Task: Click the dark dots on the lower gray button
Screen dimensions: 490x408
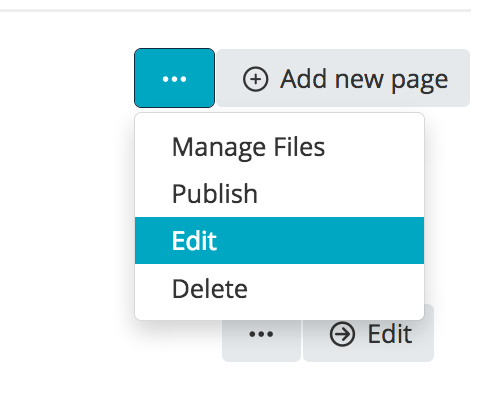Action: pyautogui.click(x=261, y=334)
